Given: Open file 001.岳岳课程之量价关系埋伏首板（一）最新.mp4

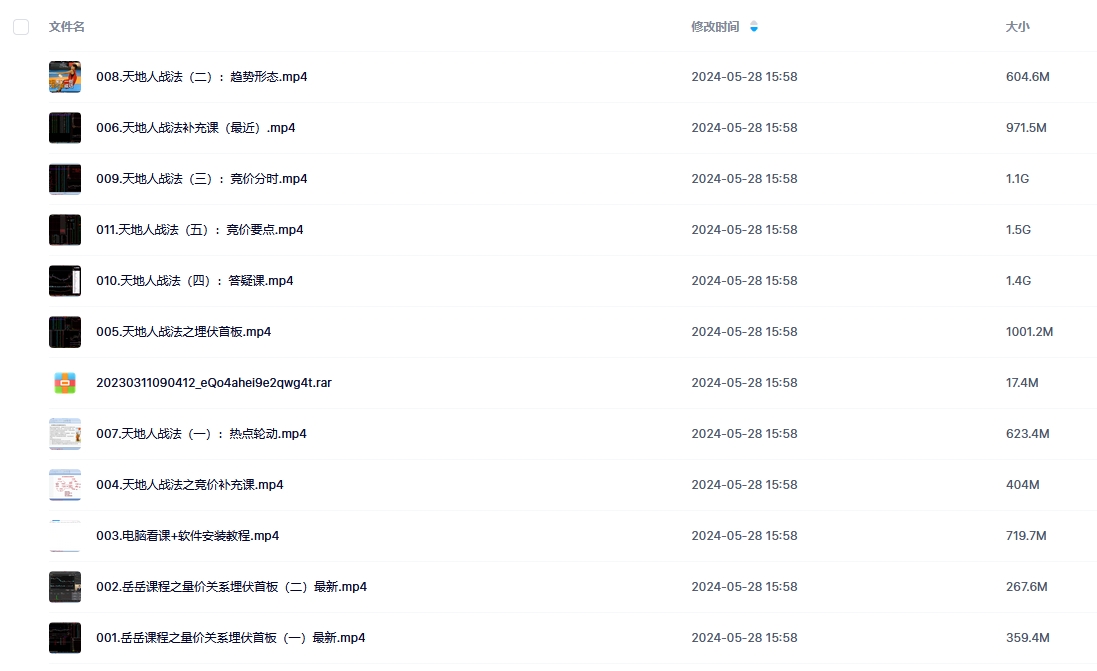Looking at the screenshot, I should 231,638.
